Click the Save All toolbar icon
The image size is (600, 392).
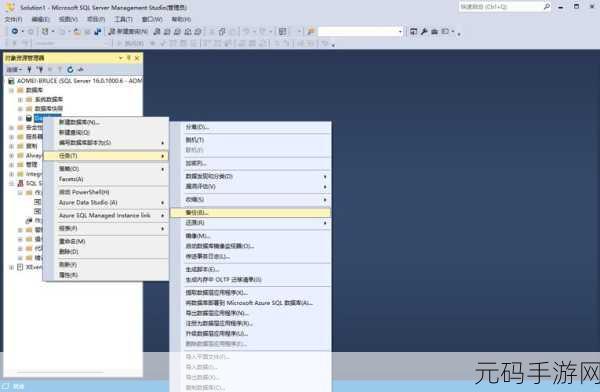(98, 31)
